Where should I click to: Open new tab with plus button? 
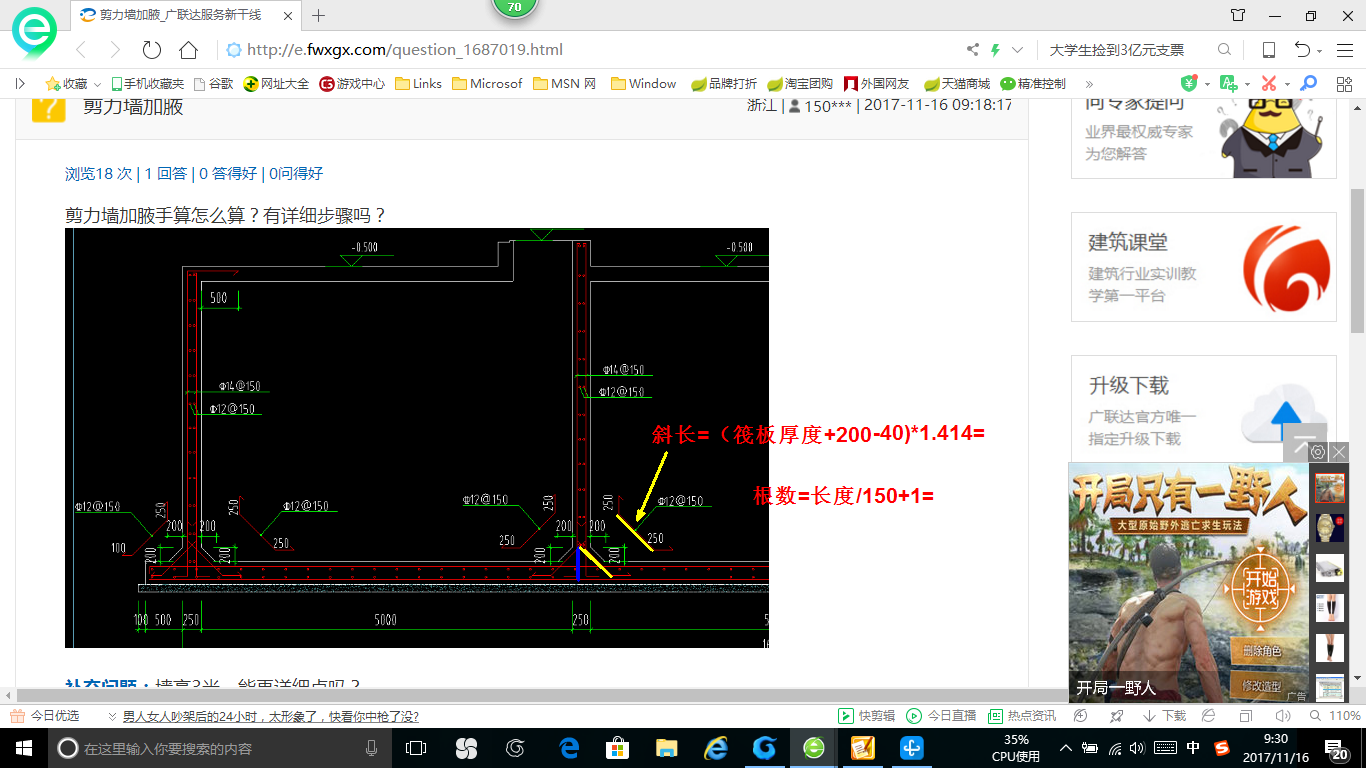(x=319, y=15)
